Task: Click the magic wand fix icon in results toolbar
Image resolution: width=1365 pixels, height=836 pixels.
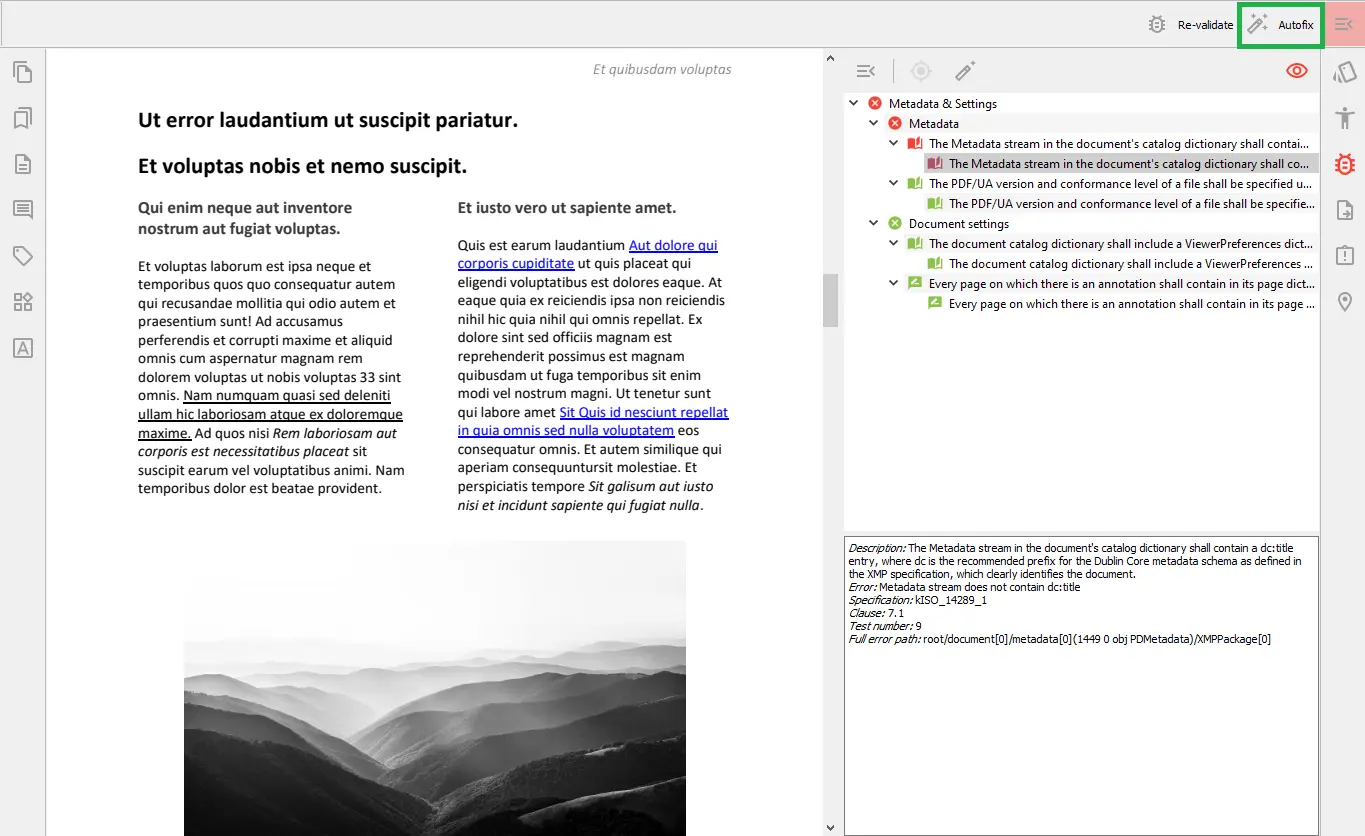Action: pyautogui.click(x=964, y=71)
